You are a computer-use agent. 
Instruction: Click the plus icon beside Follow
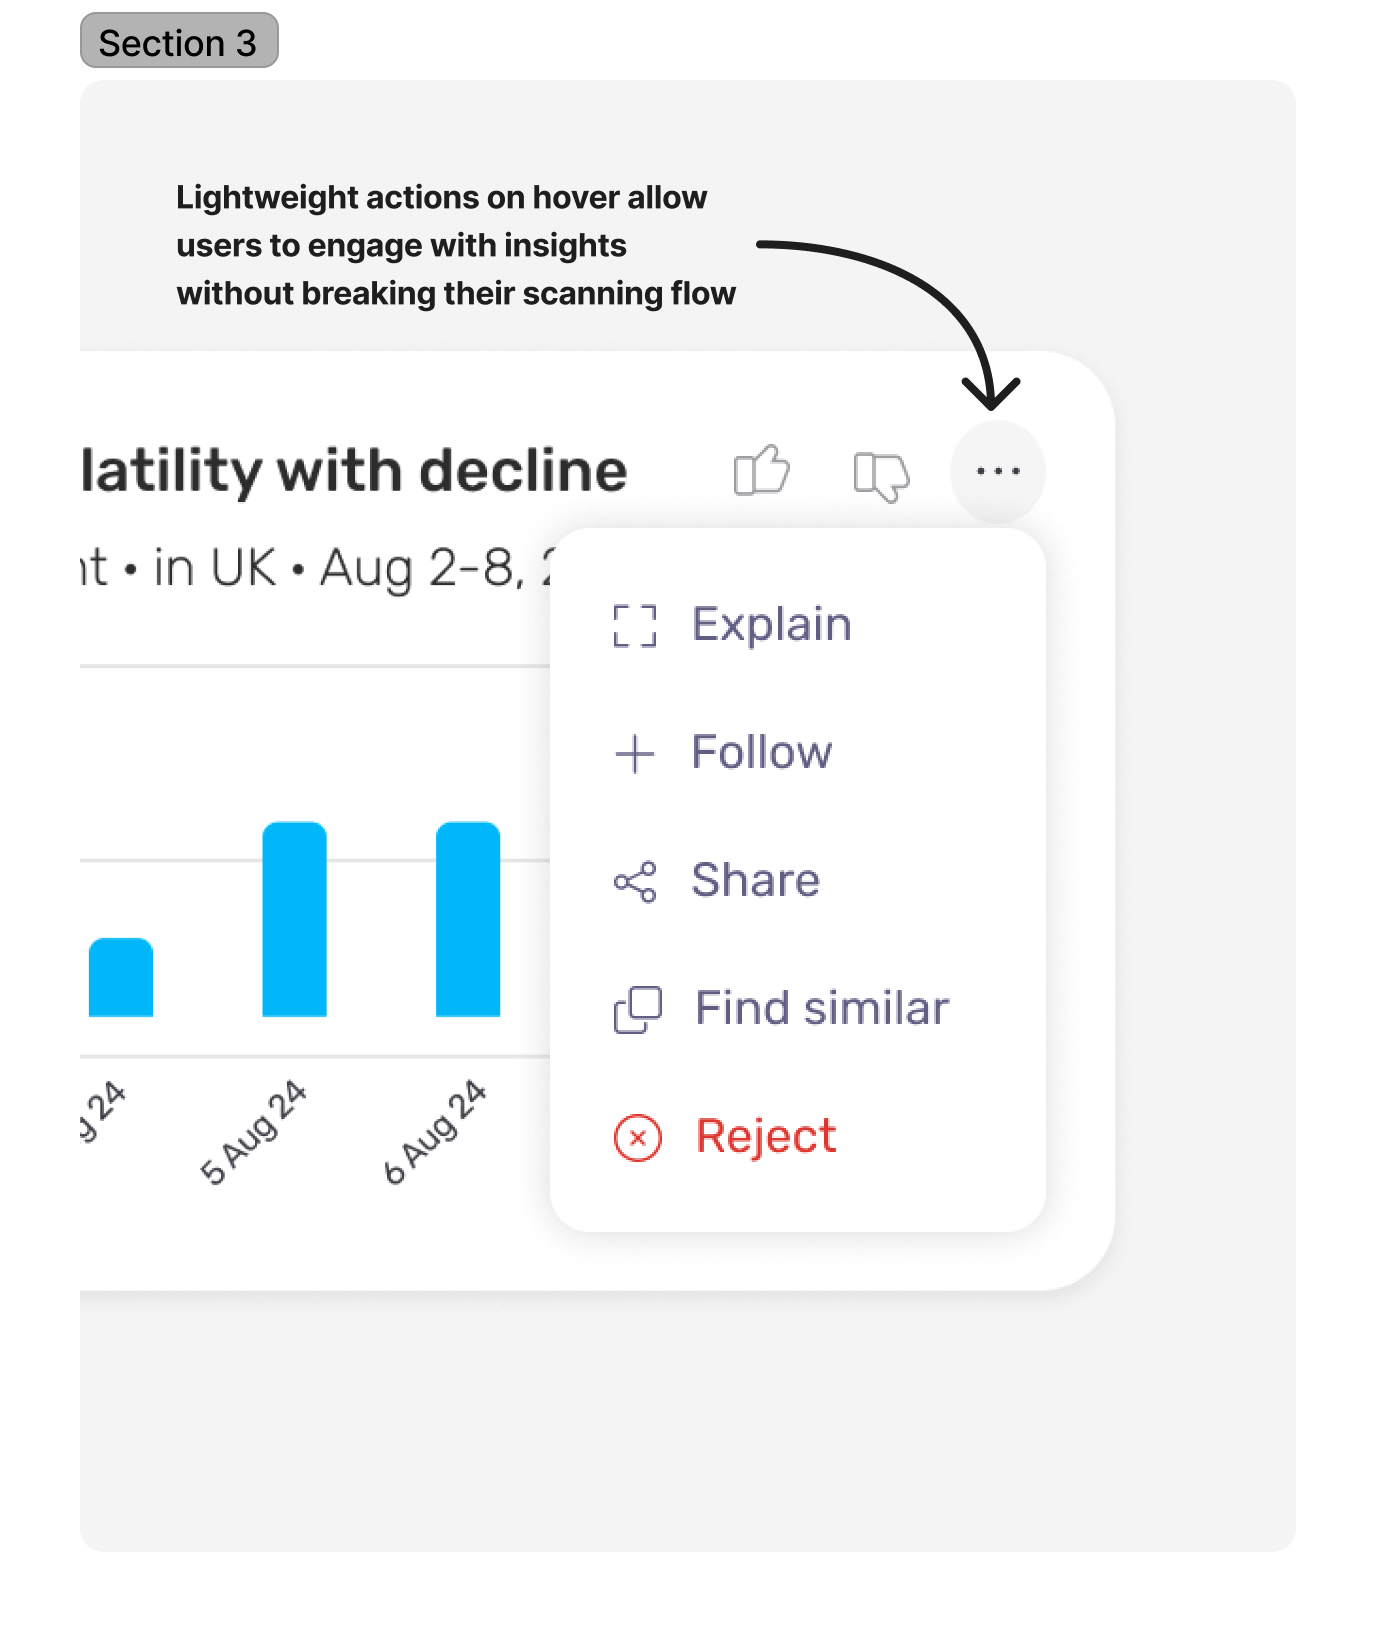(x=635, y=753)
